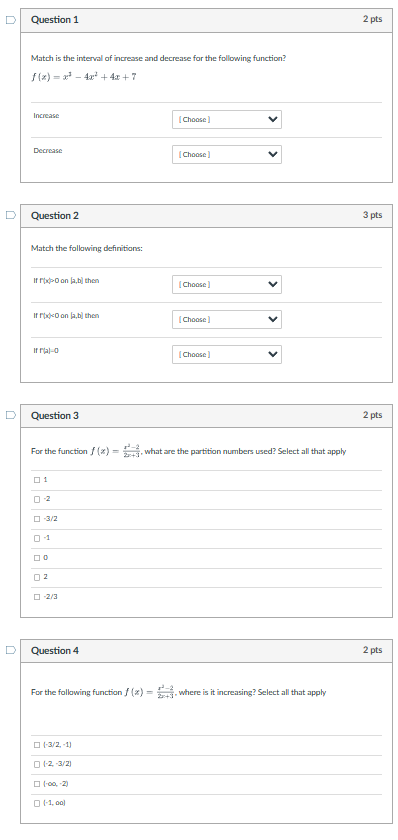The width and height of the screenshot is (398, 840).
Task: Select interval (-2, -3/2) as increasing
Action: coord(37,764)
